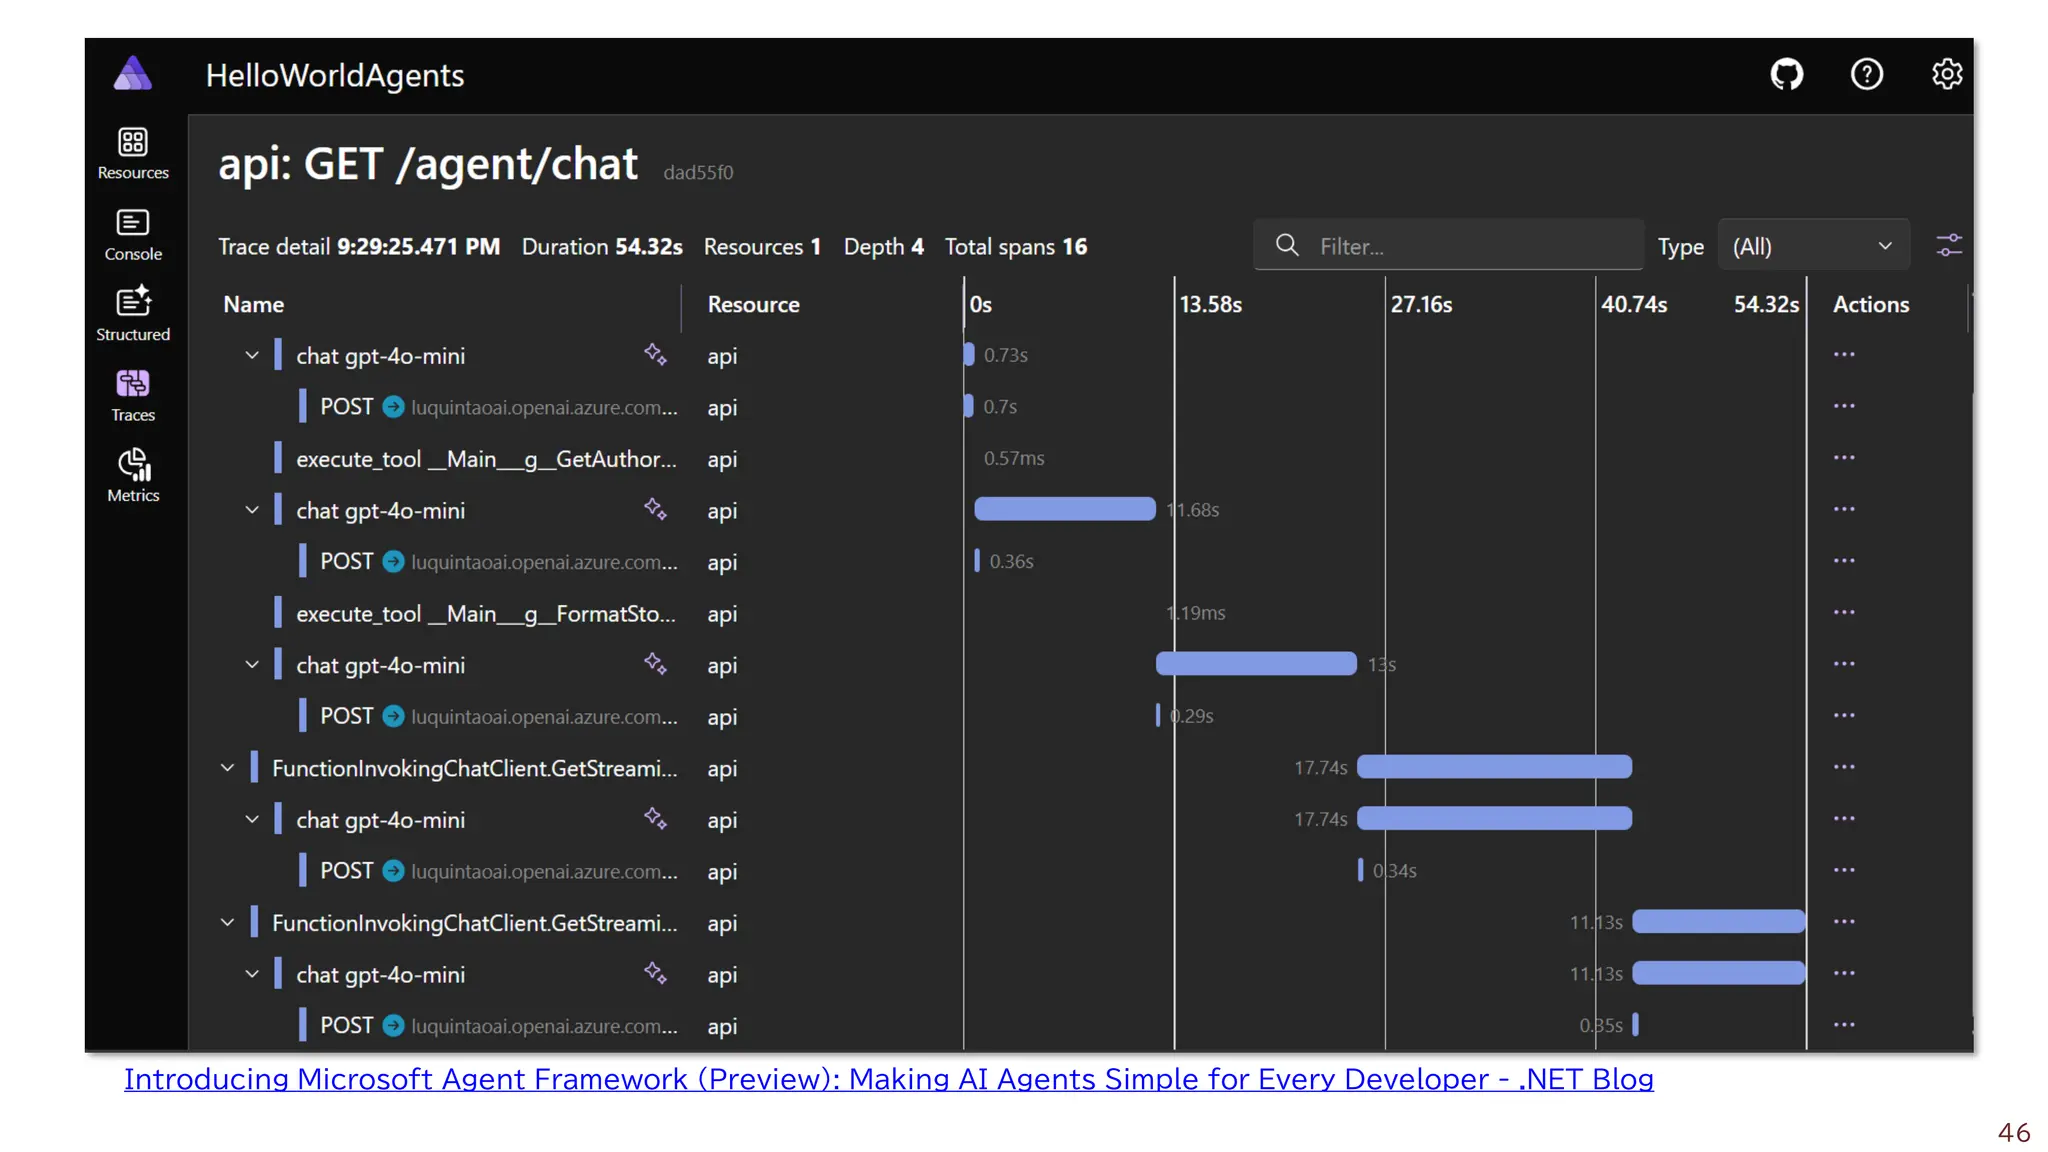Screen dimensions: 2048x1152
Task: Open the GitHub repository icon
Action: (1786, 74)
